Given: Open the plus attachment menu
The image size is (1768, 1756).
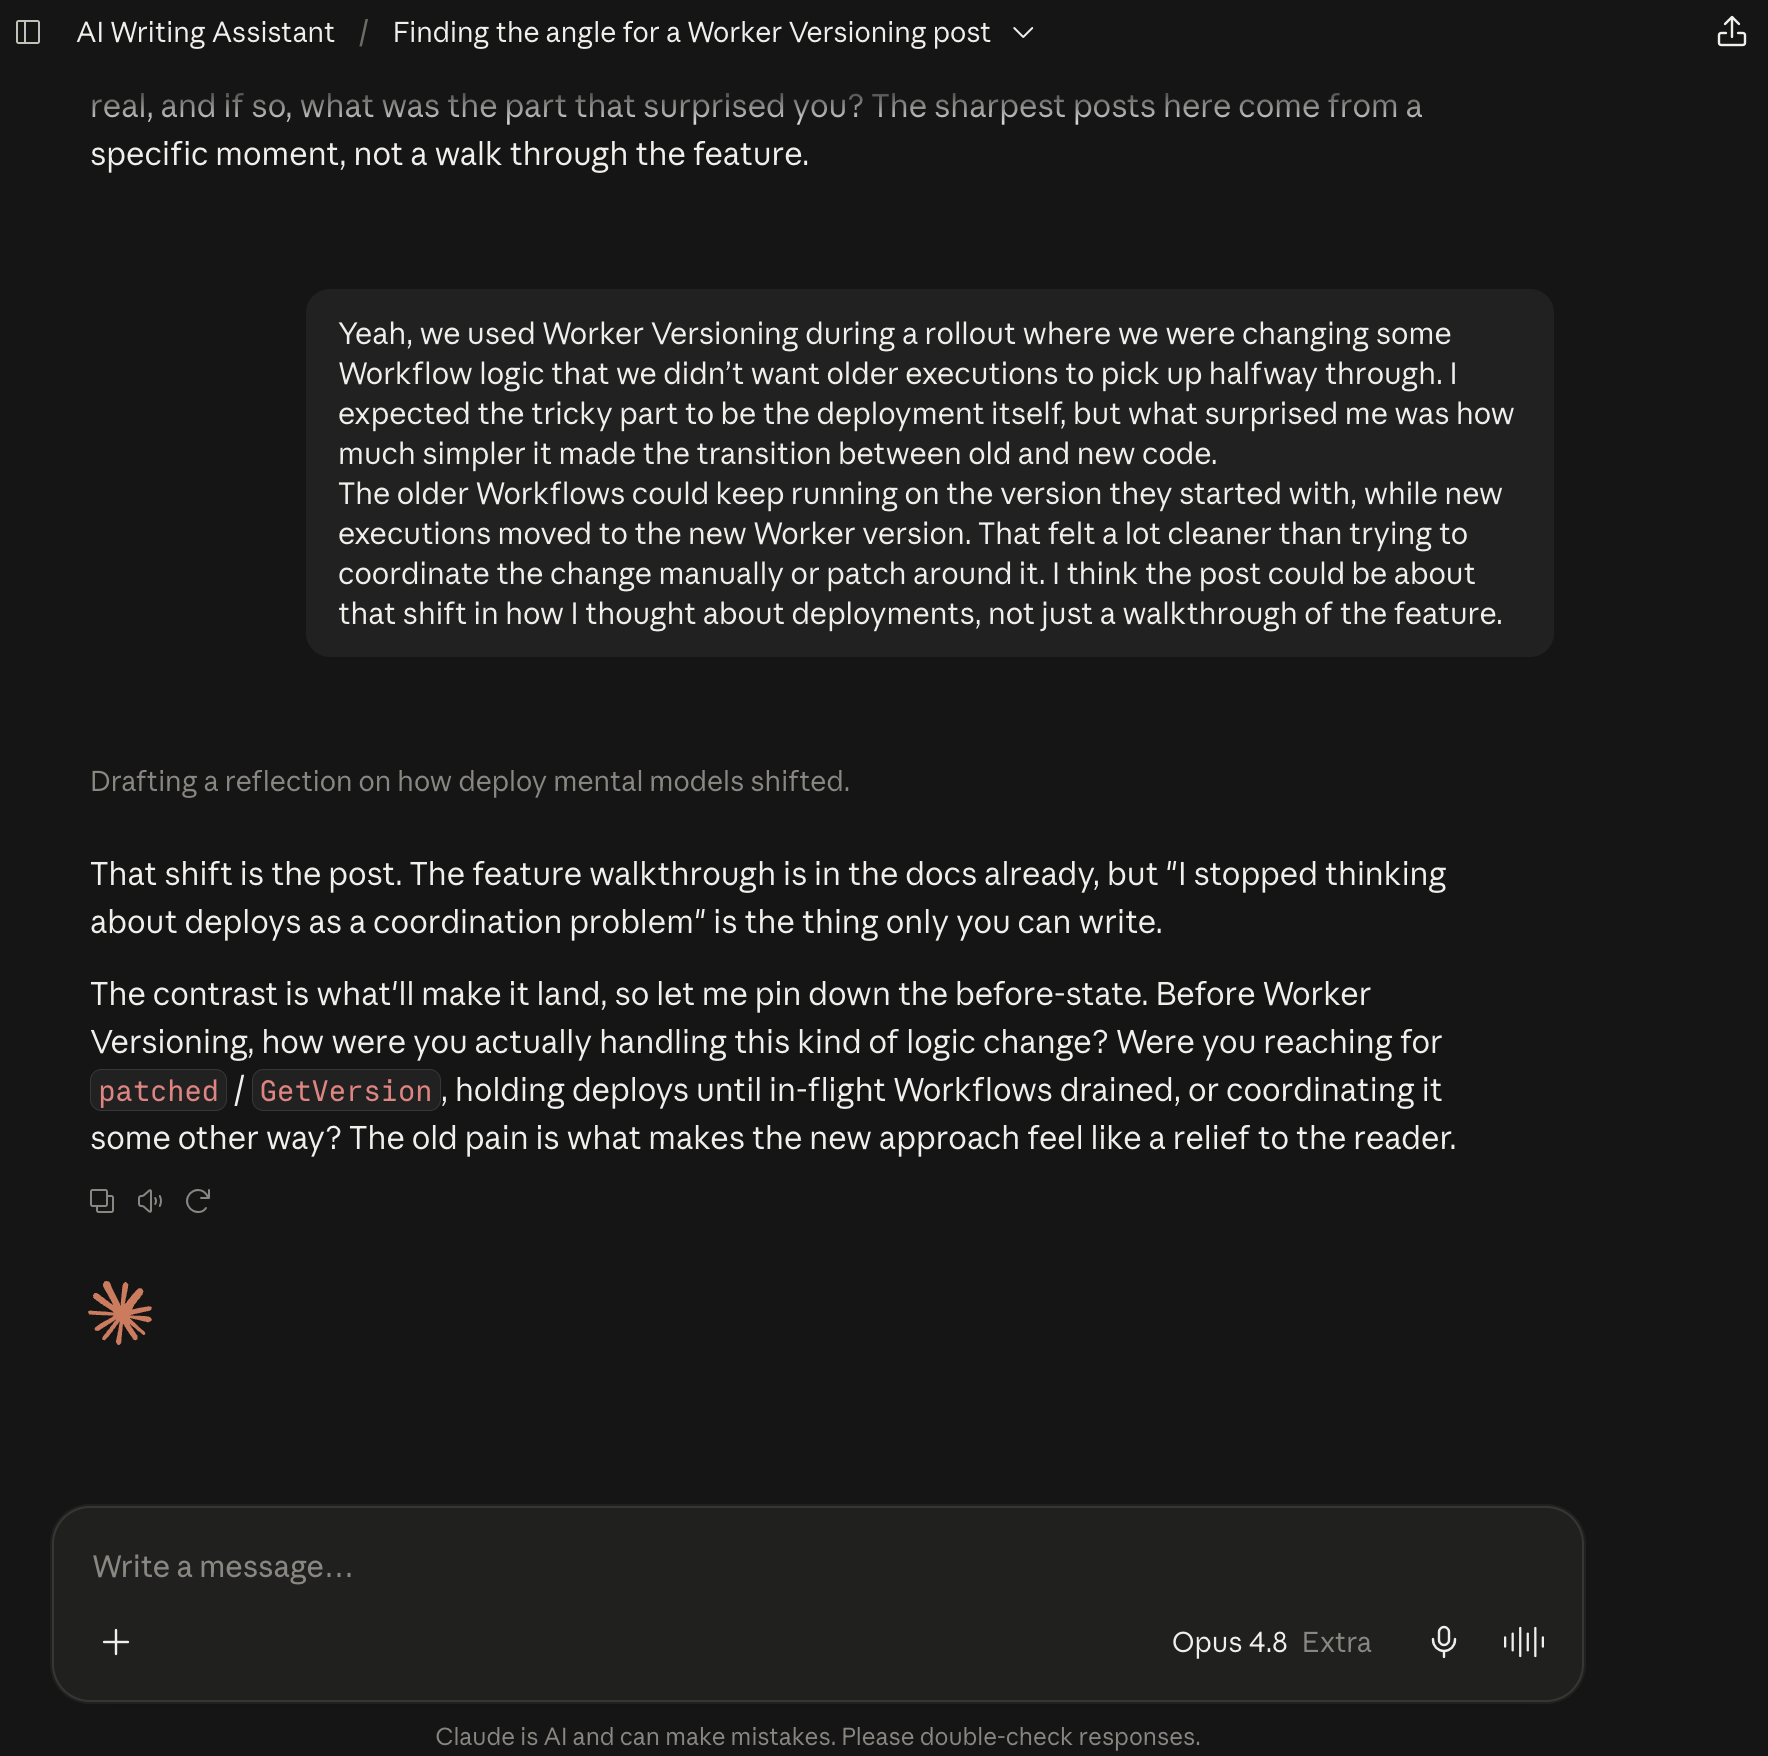Looking at the screenshot, I should point(116,1642).
